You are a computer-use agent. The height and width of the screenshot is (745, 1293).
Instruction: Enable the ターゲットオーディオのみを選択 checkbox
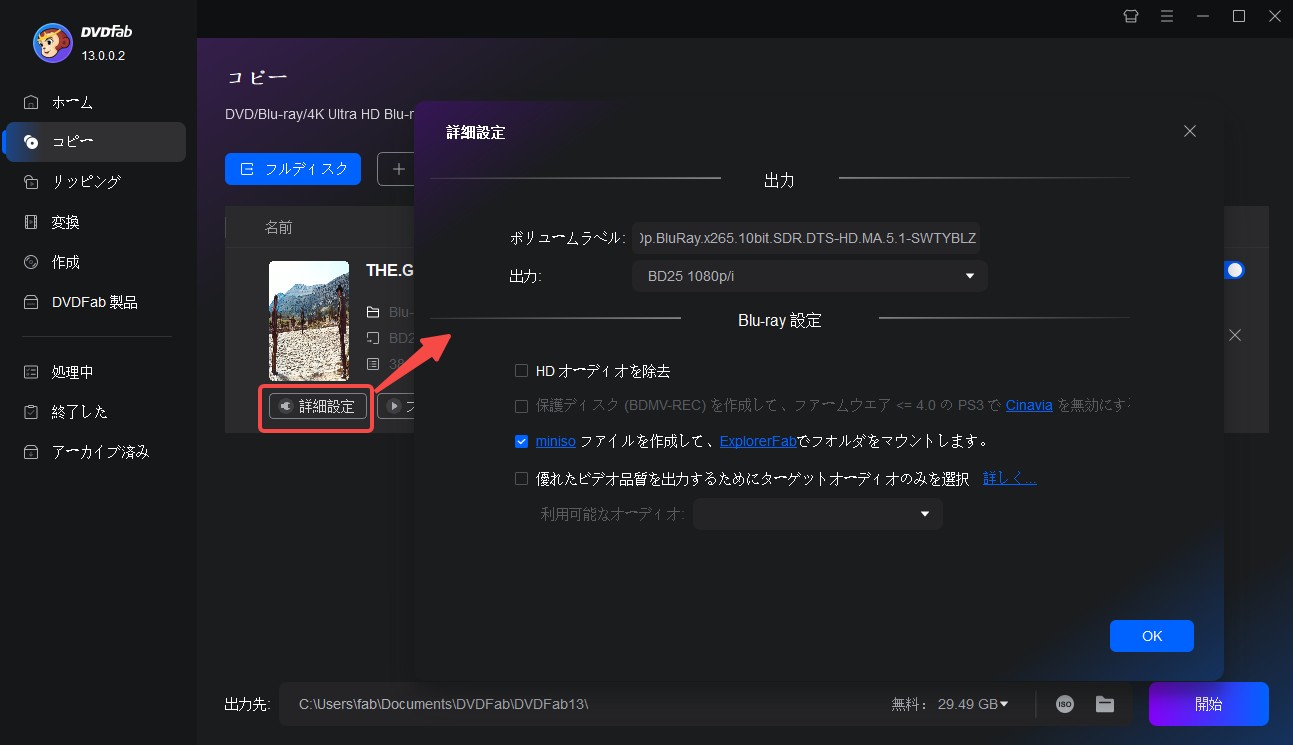click(x=521, y=479)
